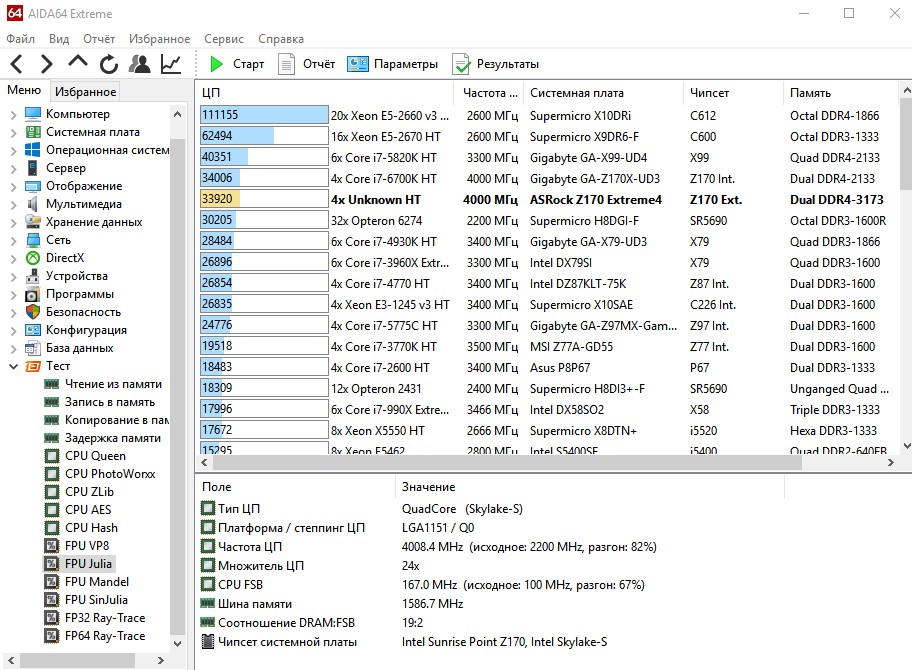Go up one level with the up arrow icon
Image resolution: width=912 pixels, height=670 pixels.
(x=78, y=62)
